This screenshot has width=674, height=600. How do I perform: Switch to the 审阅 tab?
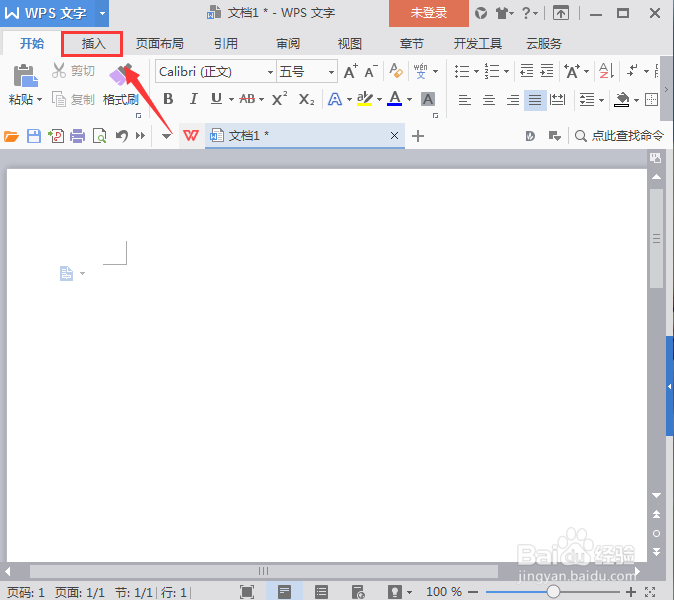coord(288,43)
